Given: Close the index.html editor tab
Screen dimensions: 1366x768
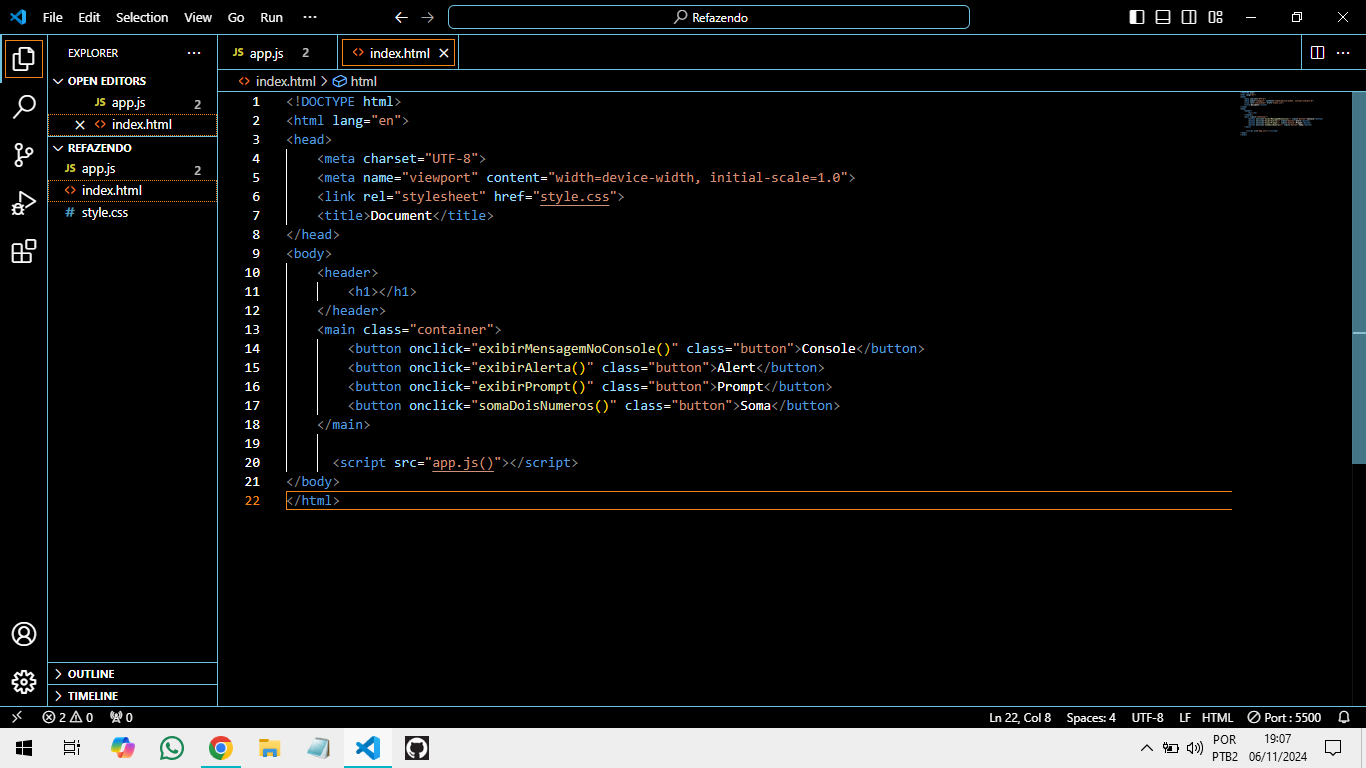Looking at the screenshot, I should 444,53.
